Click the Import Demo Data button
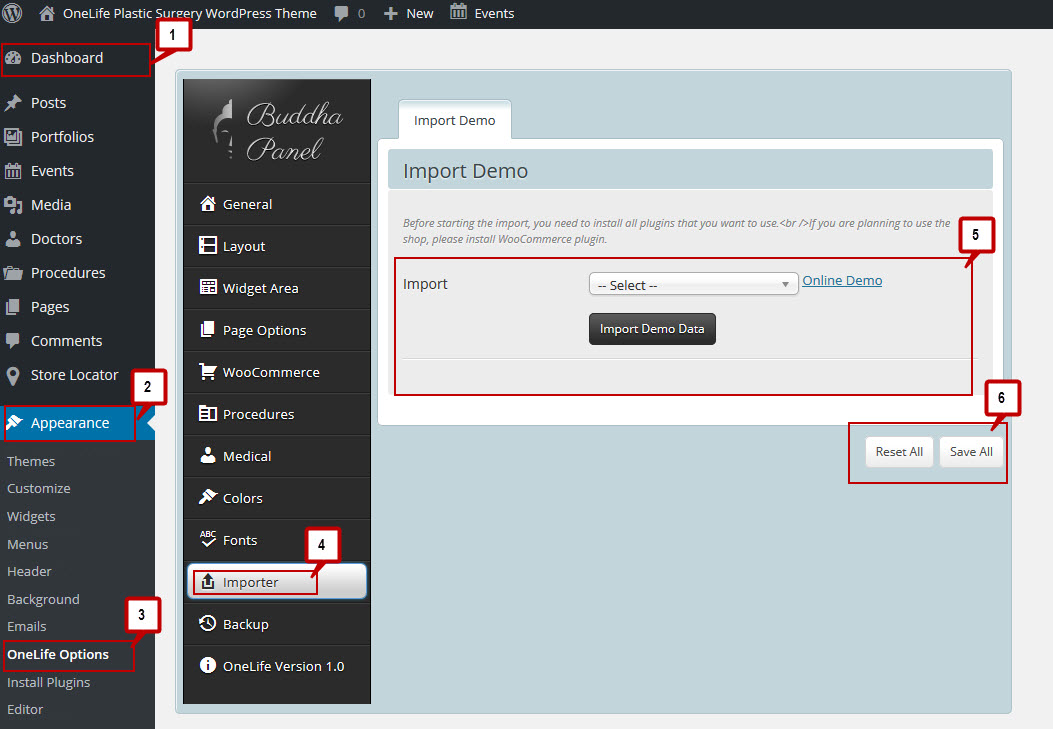1053x729 pixels. click(x=652, y=329)
